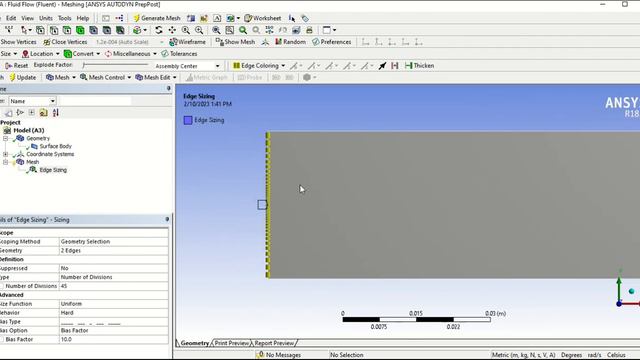Select Model (A3) in the outline
Image resolution: width=640 pixels, height=360 pixels.
(x=29, y=131)
